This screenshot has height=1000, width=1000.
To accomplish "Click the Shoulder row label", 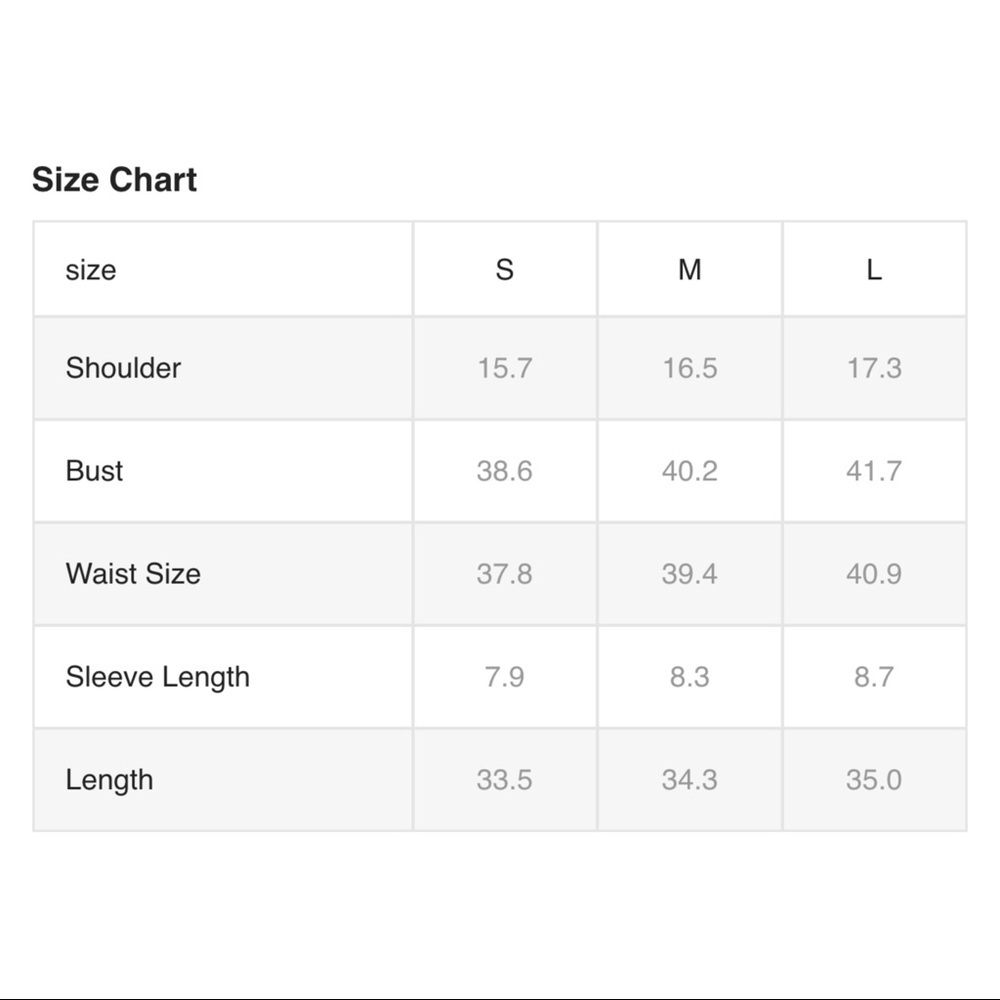I will [123, 368].
